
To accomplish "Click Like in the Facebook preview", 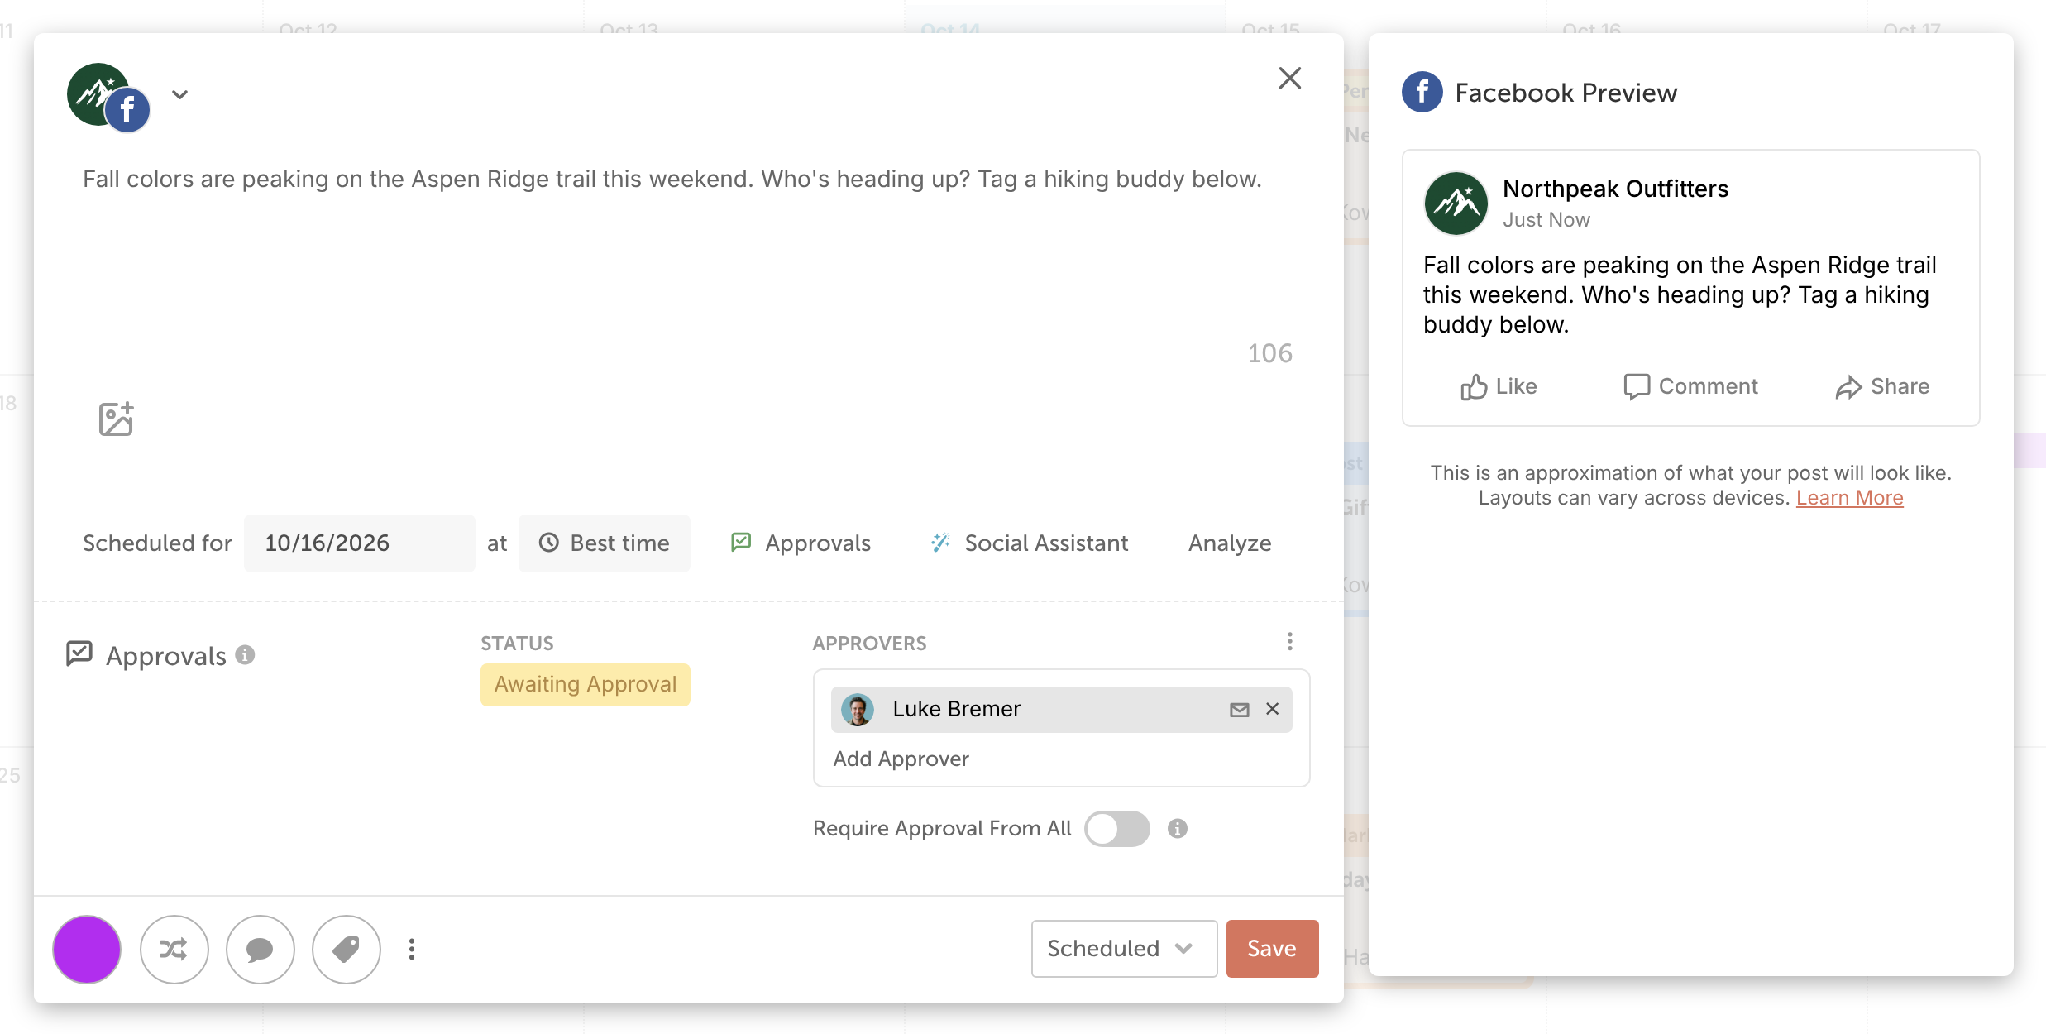I will (x=1498, y=387).
